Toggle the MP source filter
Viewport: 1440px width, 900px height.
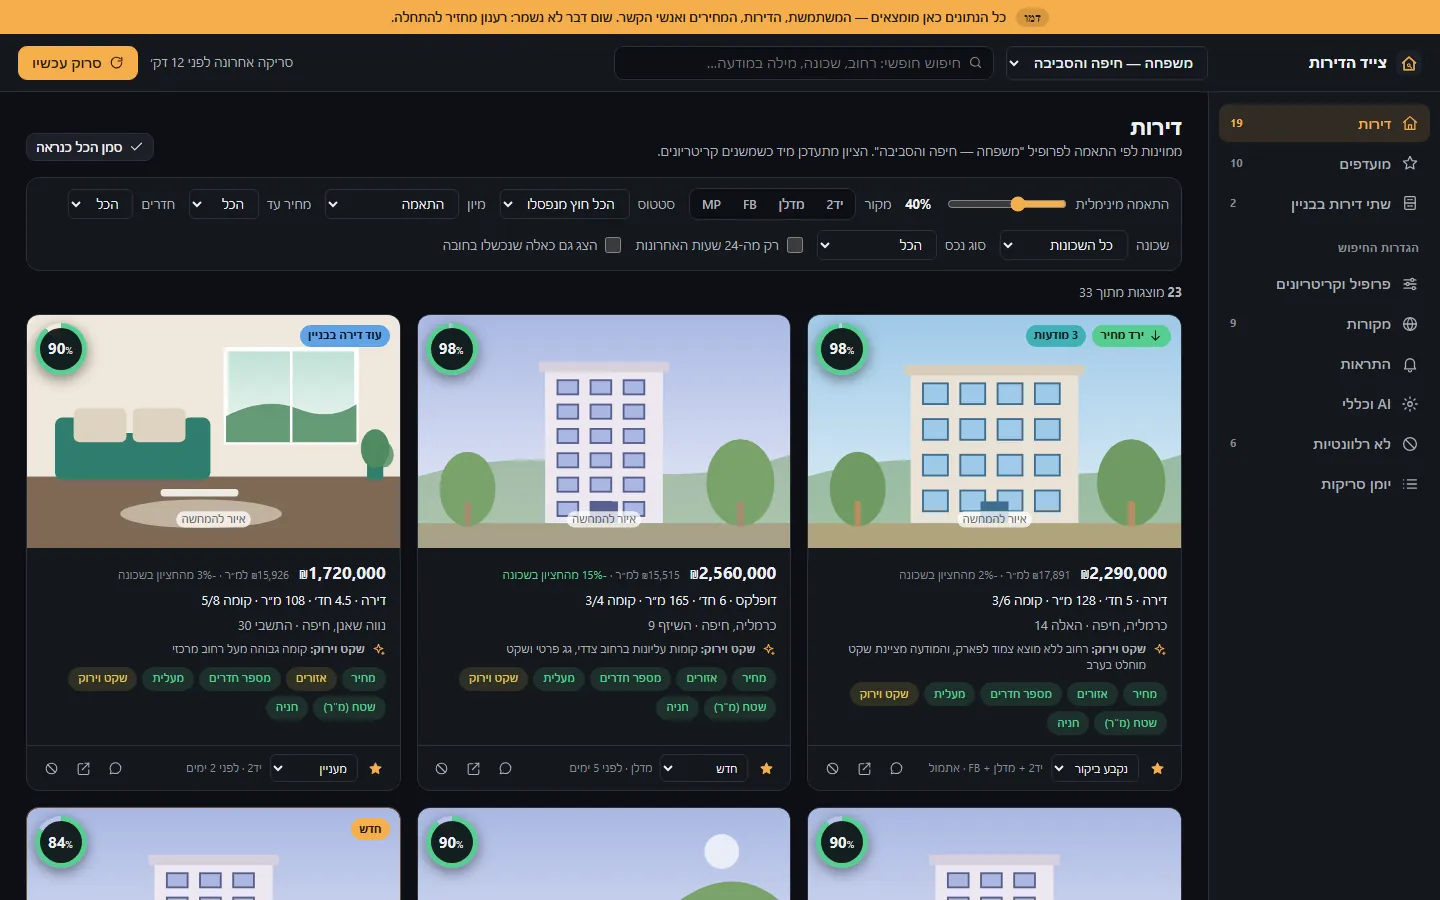(712, 204)
